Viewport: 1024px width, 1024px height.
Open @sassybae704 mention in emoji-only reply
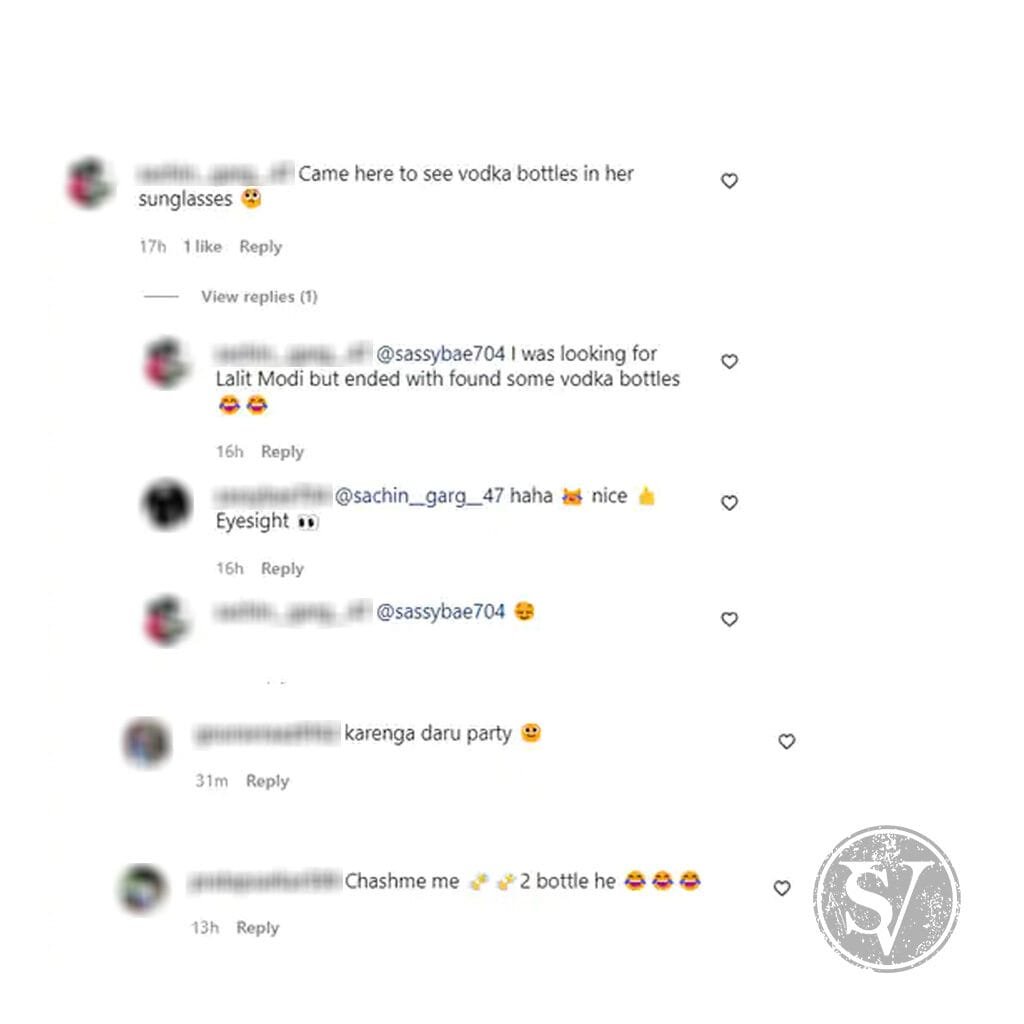pyautogui.click(x=440, y=612)
